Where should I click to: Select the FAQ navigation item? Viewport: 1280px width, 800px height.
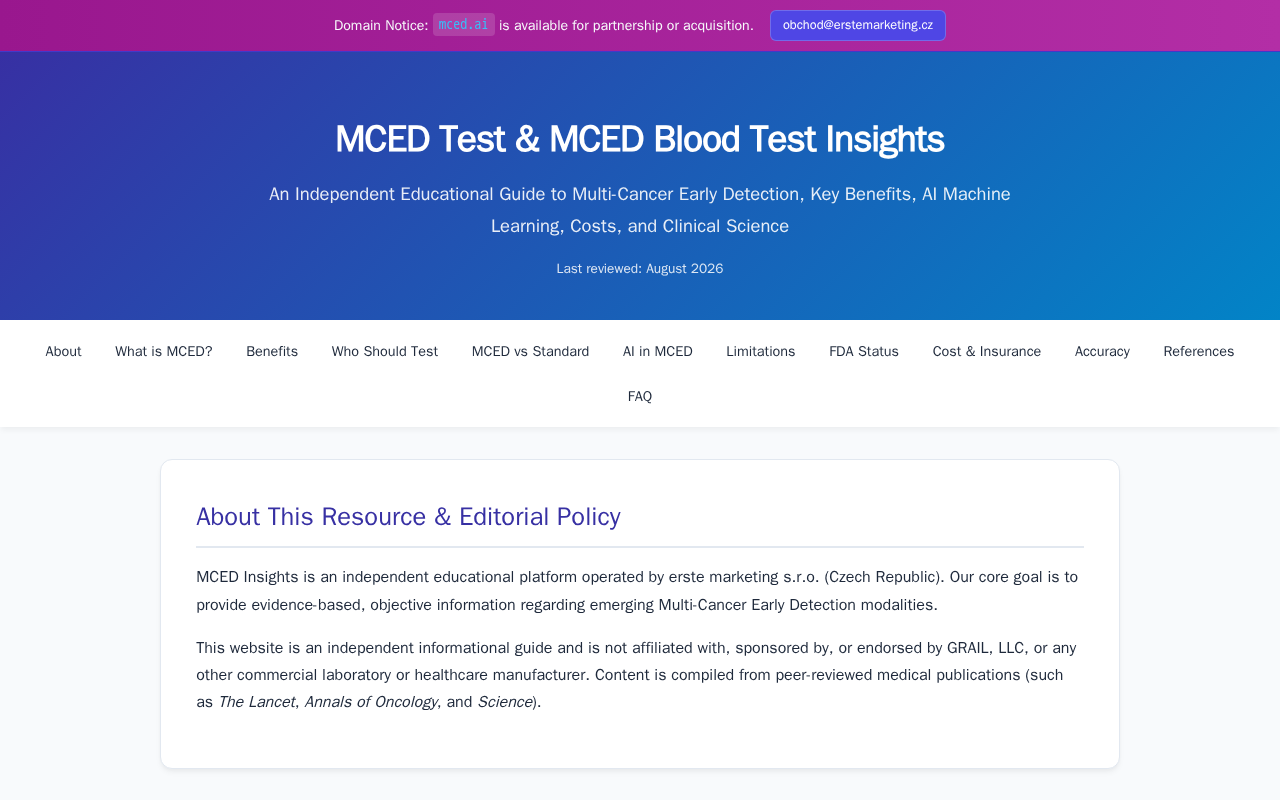point(640,396)
